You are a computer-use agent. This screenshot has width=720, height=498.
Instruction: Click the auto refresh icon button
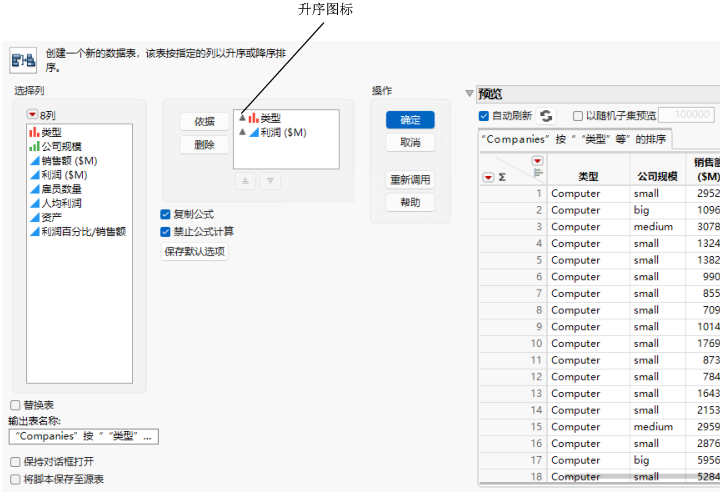pos(546,116)
